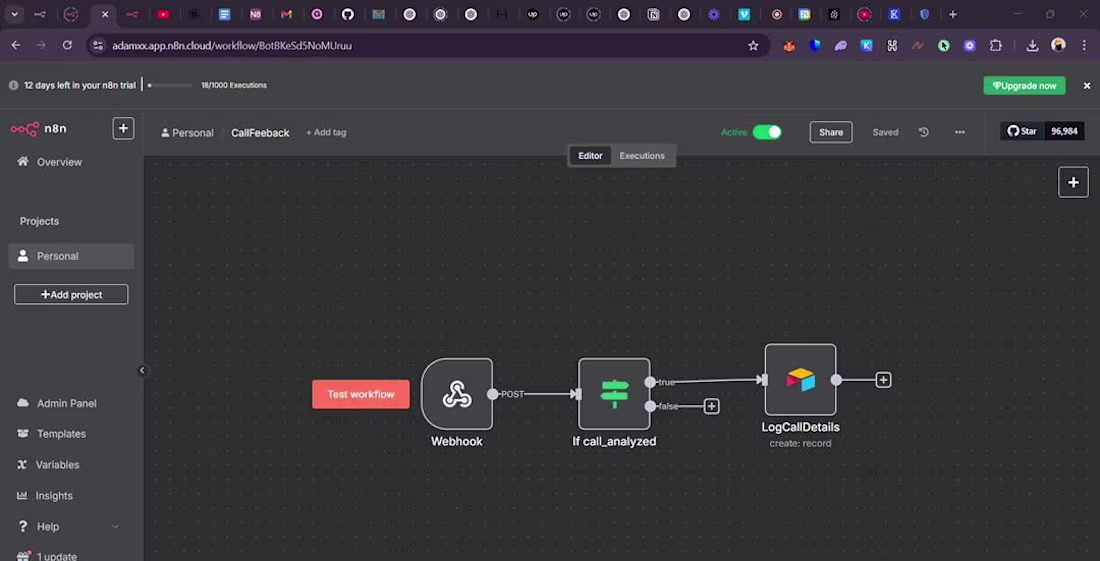Switch to the GitHub tab
Viewport: 1100px width, 561px height.
(x=348, y=14)
